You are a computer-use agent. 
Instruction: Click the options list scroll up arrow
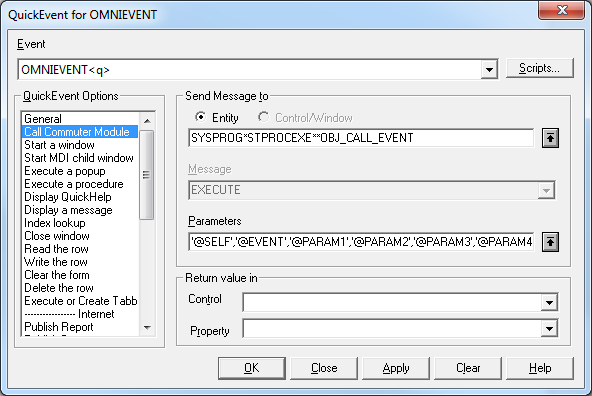pyautogui.click(x=147, y=121)
